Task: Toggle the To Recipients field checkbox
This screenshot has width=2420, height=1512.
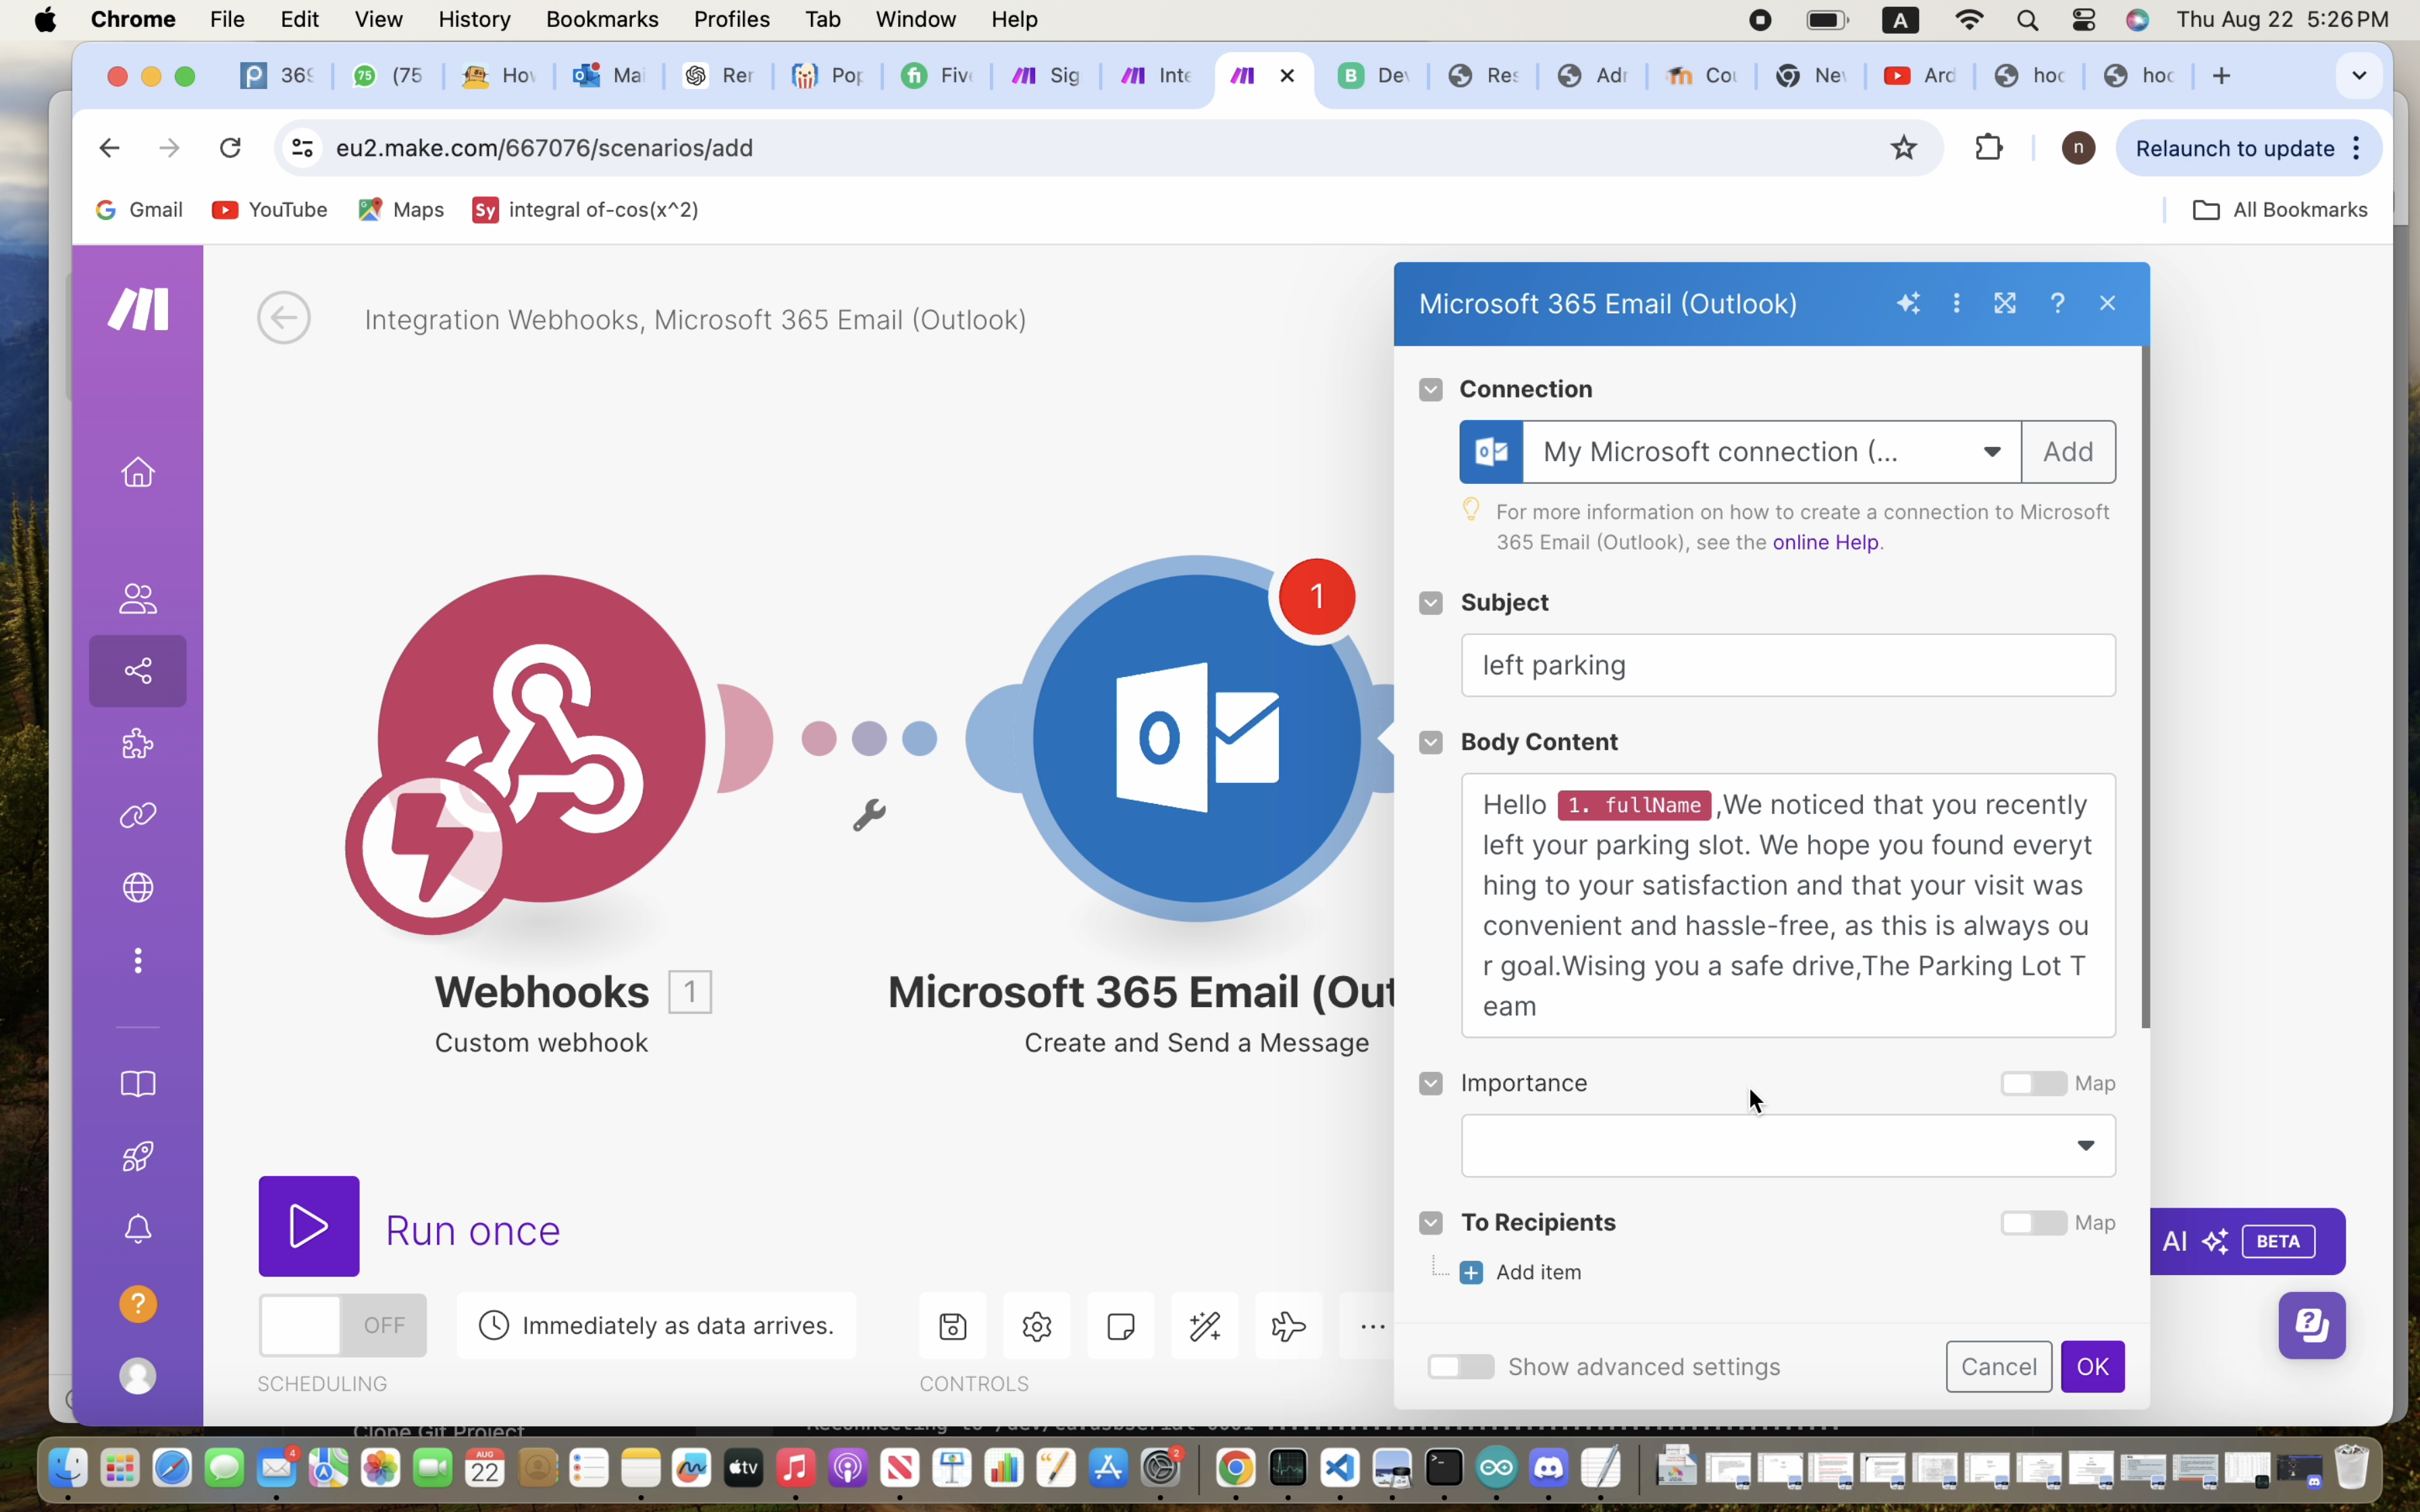Action: (x=1431, y=1222)
